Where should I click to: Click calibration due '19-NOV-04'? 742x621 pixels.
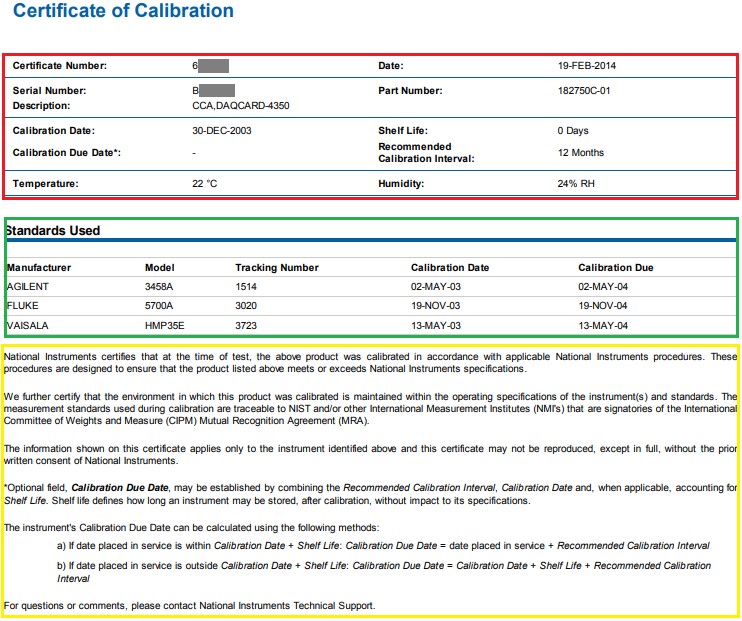pyautogui.click(x=602, y=306)
